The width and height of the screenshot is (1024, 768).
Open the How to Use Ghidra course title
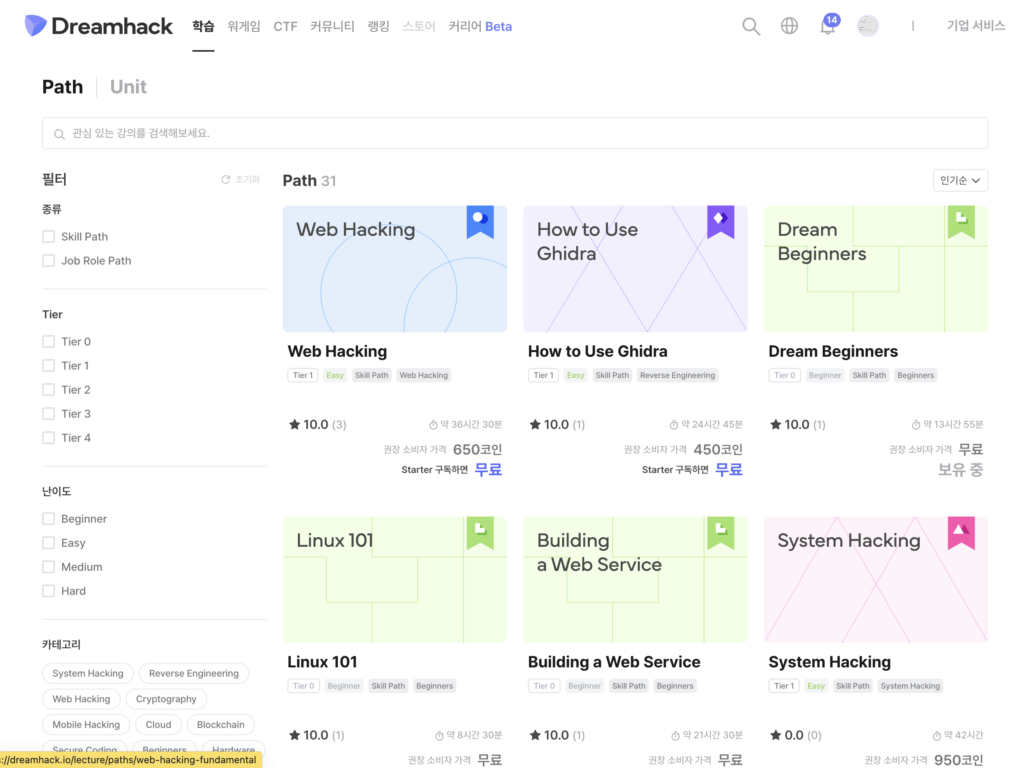tap(598, 351)
